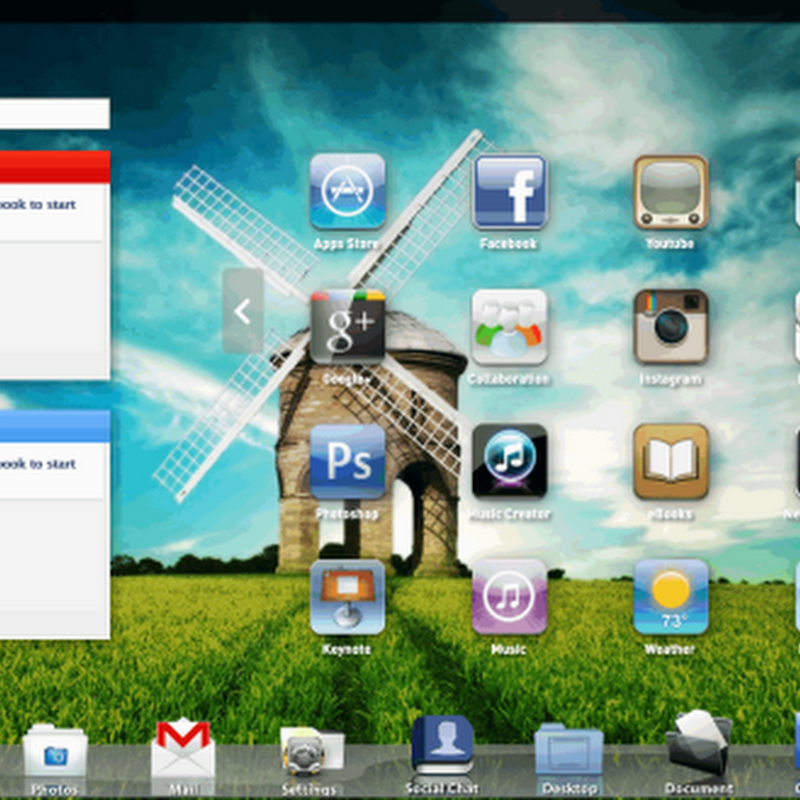Open Photos folder in dock

click(x=55, y=750)
